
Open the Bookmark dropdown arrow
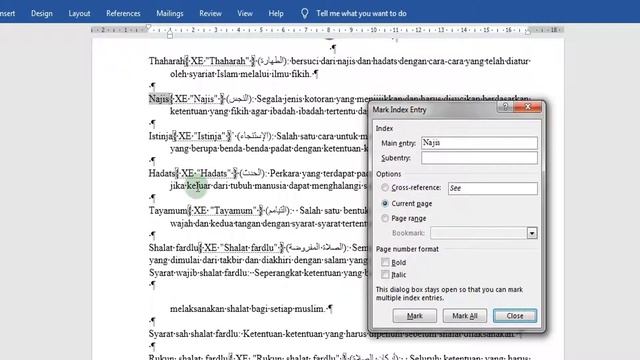[x=532, y=233]
